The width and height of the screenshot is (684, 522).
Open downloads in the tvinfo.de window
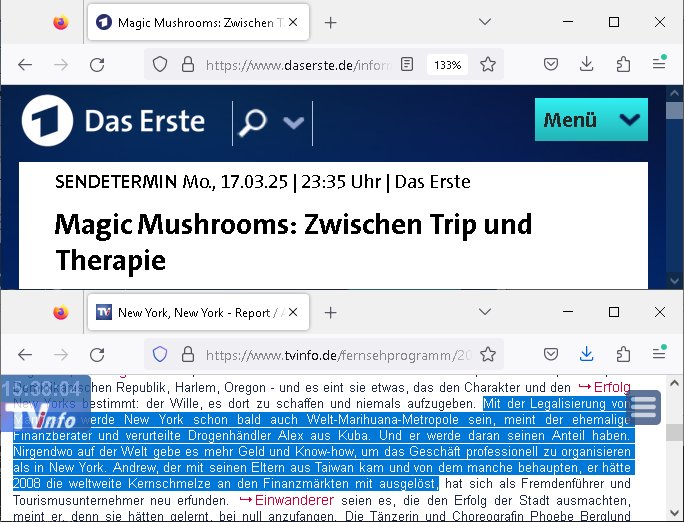tap(586, 354)
